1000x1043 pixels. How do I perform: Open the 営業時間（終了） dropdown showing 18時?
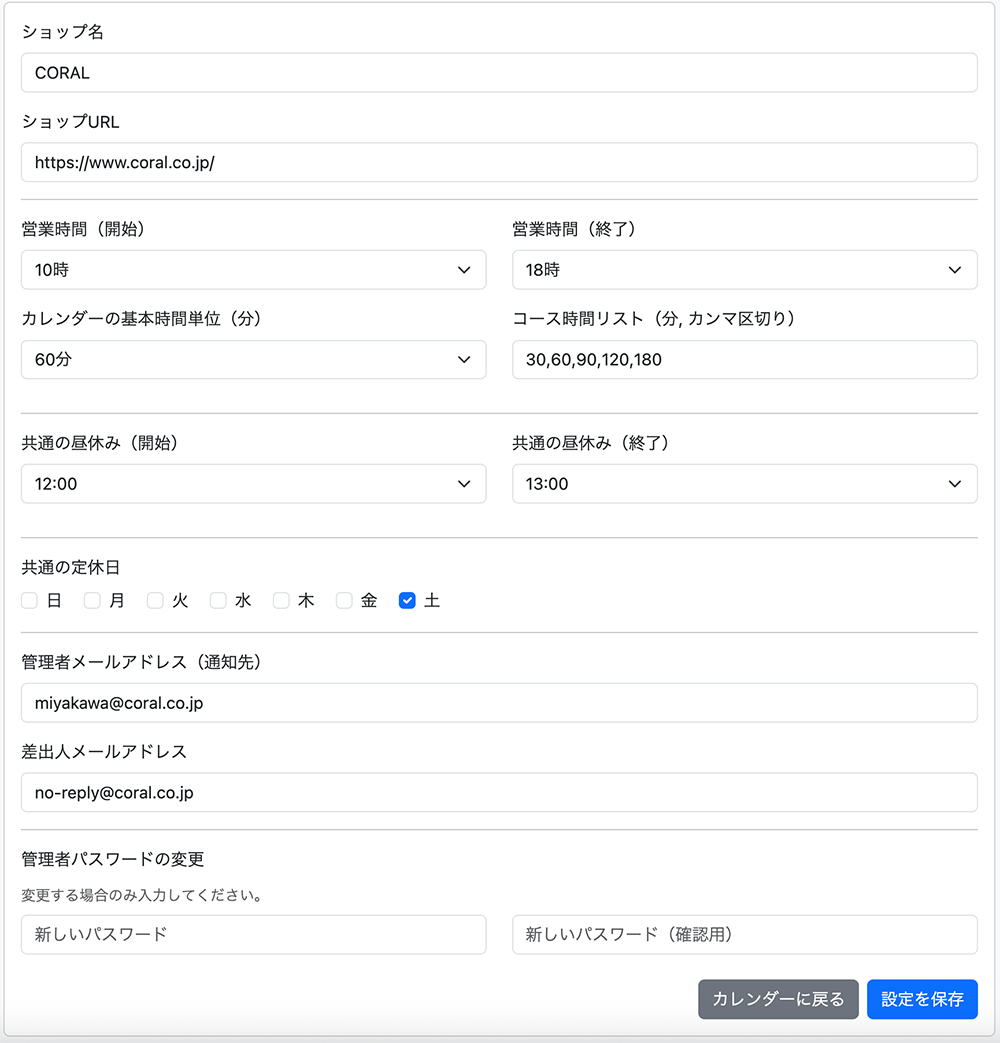point(744,270)
